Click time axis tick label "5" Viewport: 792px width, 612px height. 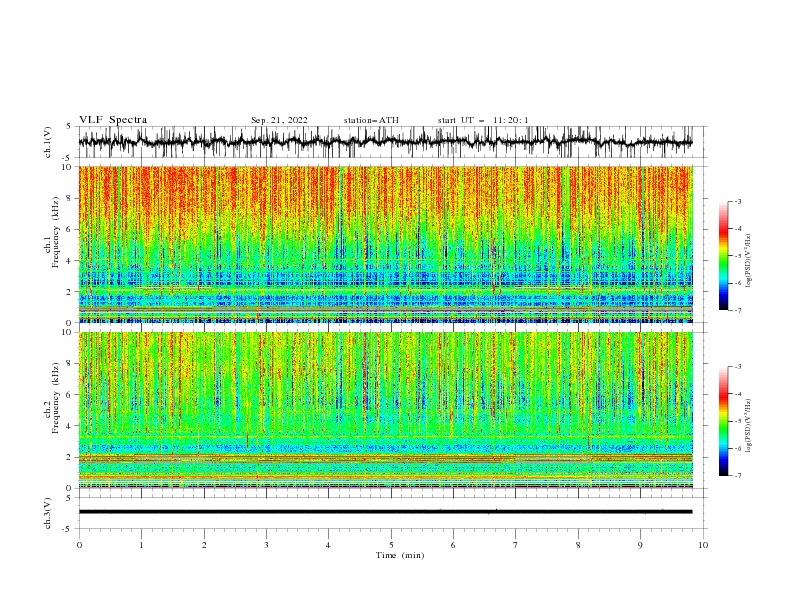(x=391, y=545)
